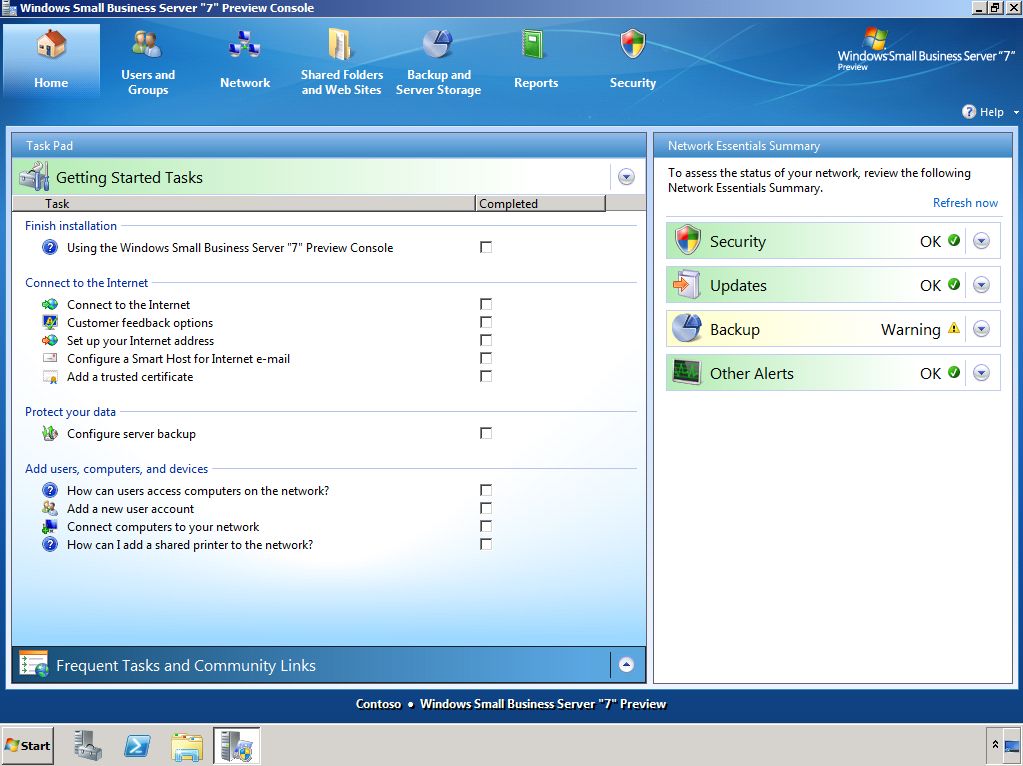Open the Reports section icon

point(536,45)
